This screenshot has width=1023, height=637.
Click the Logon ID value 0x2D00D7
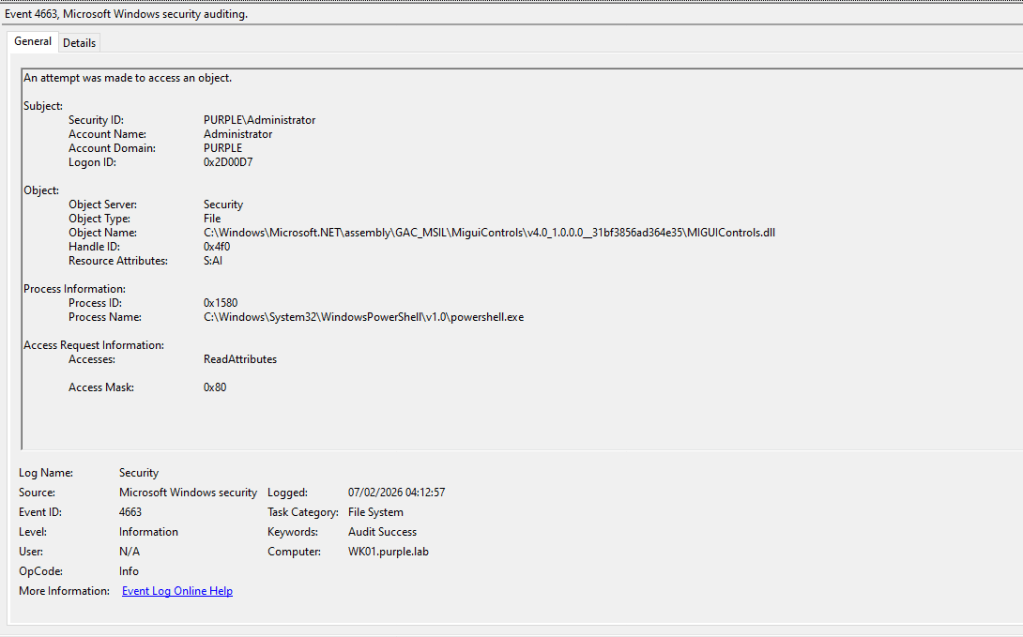coord(228,162)
